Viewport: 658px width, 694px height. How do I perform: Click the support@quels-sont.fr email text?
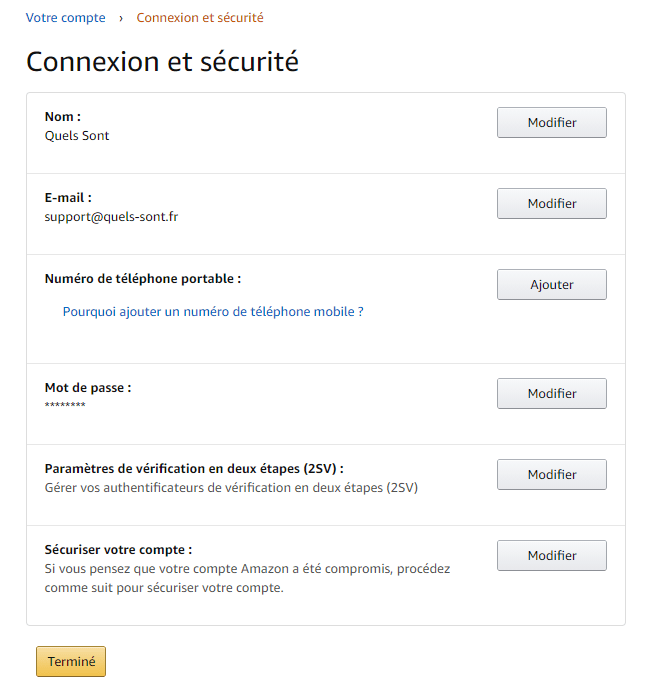[111, 216]
